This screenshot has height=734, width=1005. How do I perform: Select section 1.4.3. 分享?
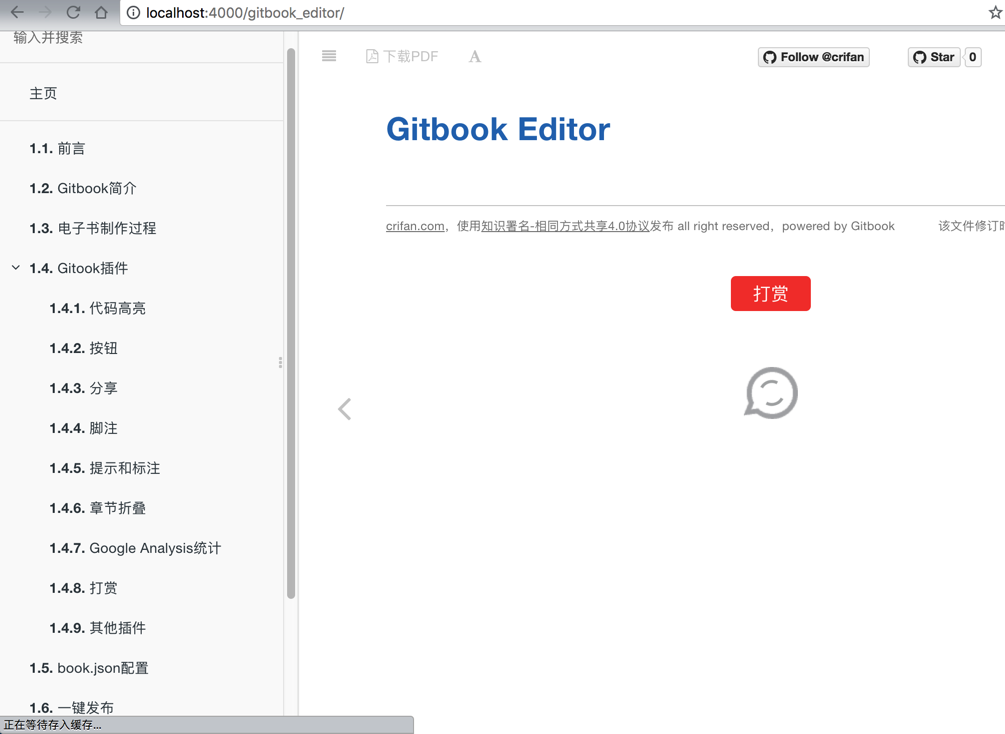pyautogui.click(x=83, y=388)
